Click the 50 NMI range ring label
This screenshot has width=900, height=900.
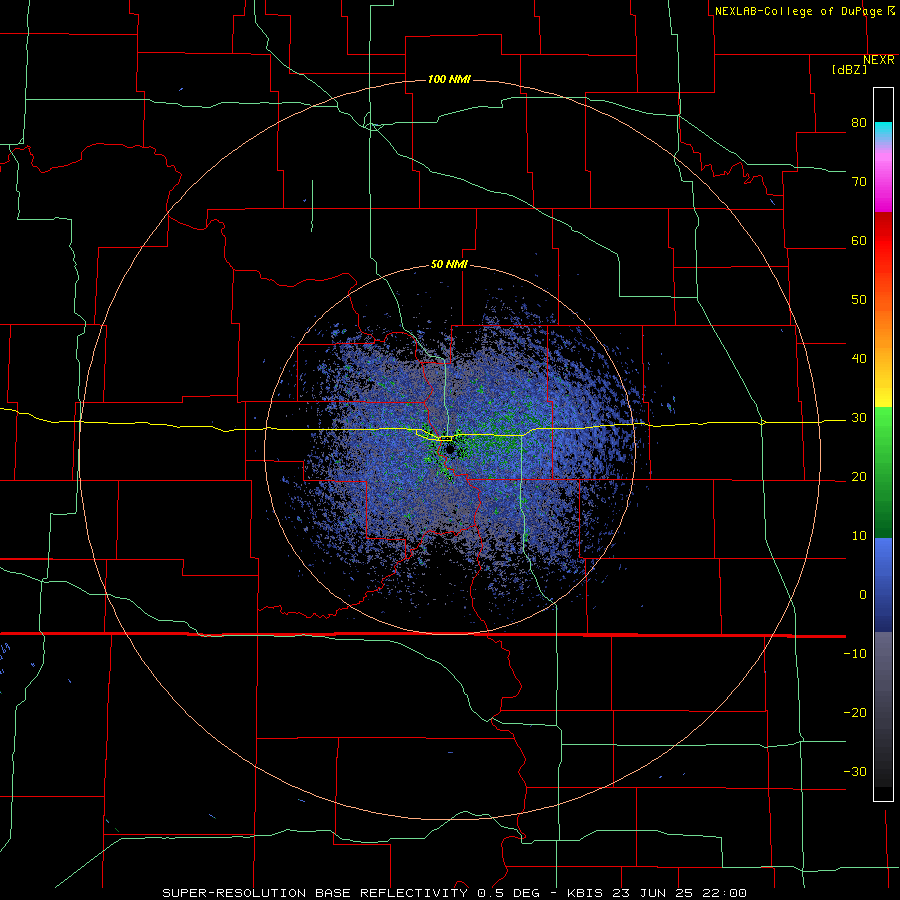coord(449,265)
